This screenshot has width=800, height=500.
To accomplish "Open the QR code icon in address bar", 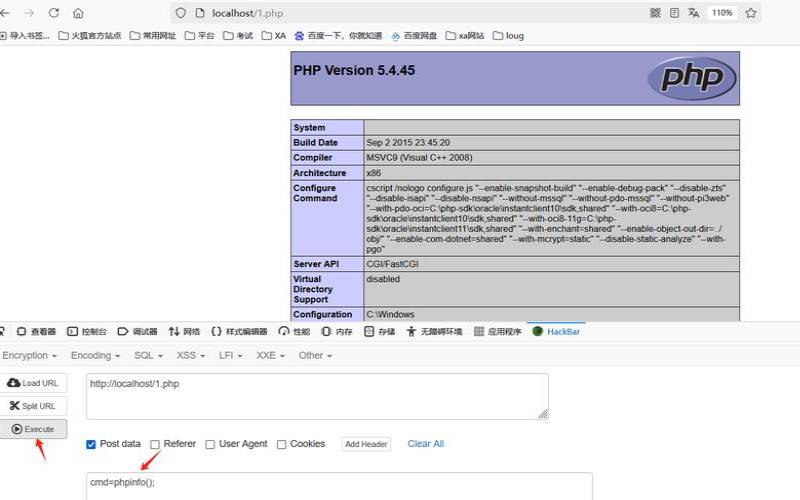I will (x=655, y=13).
